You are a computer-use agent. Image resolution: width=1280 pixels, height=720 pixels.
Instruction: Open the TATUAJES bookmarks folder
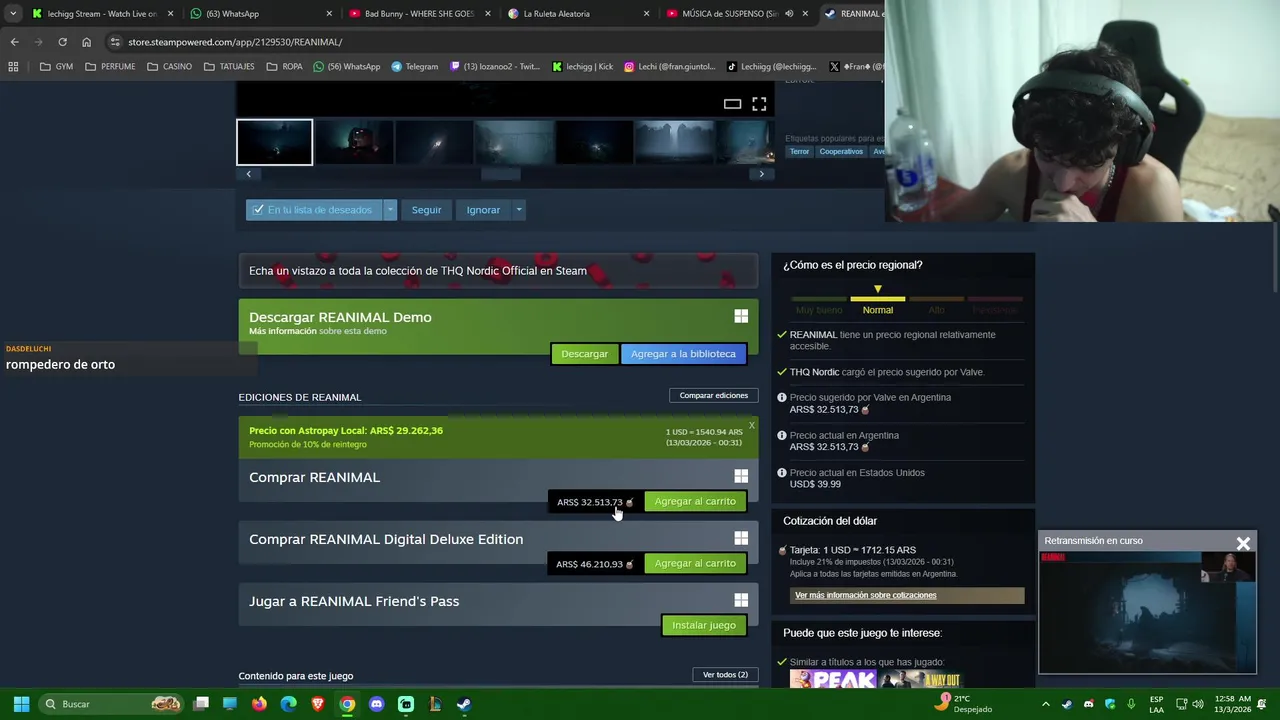tap(229, 67)
